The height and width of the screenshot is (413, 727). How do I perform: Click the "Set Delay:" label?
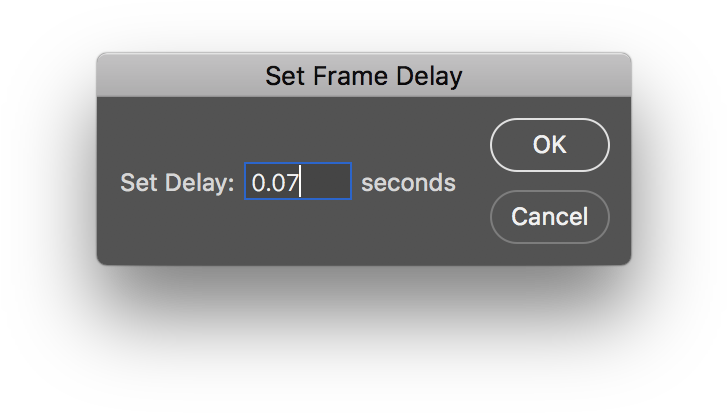pos(177,183)
